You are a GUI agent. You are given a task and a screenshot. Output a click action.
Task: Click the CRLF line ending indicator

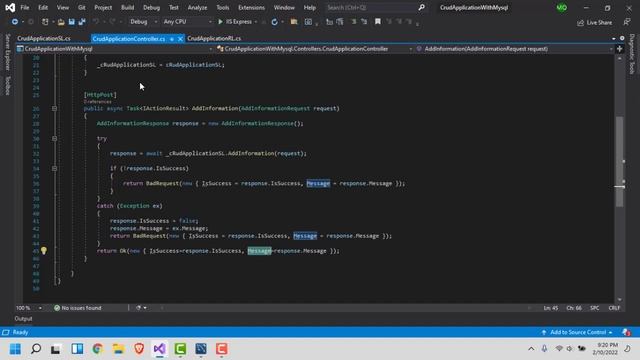pyautogui.click(x=614, y=308)
